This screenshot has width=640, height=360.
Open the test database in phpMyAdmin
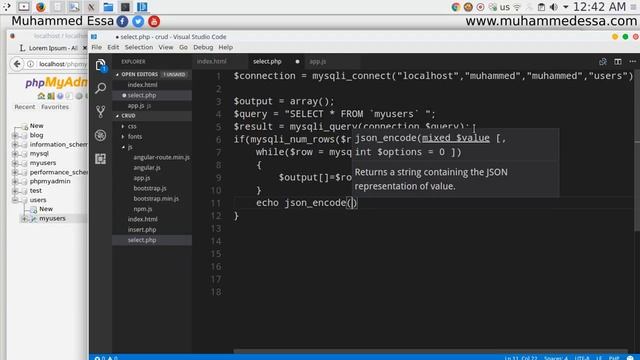coord(36,191)
